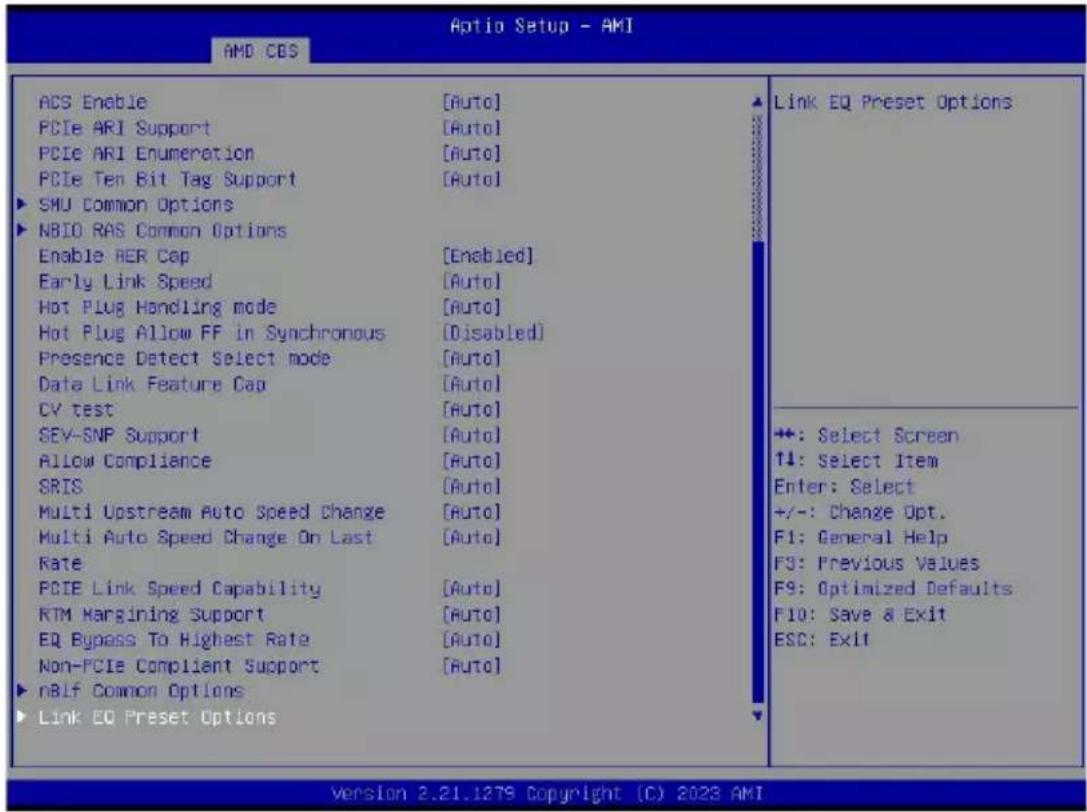Change the SEV-SNP Support value
Screen dimensions: 1087x812
point(471,435)
